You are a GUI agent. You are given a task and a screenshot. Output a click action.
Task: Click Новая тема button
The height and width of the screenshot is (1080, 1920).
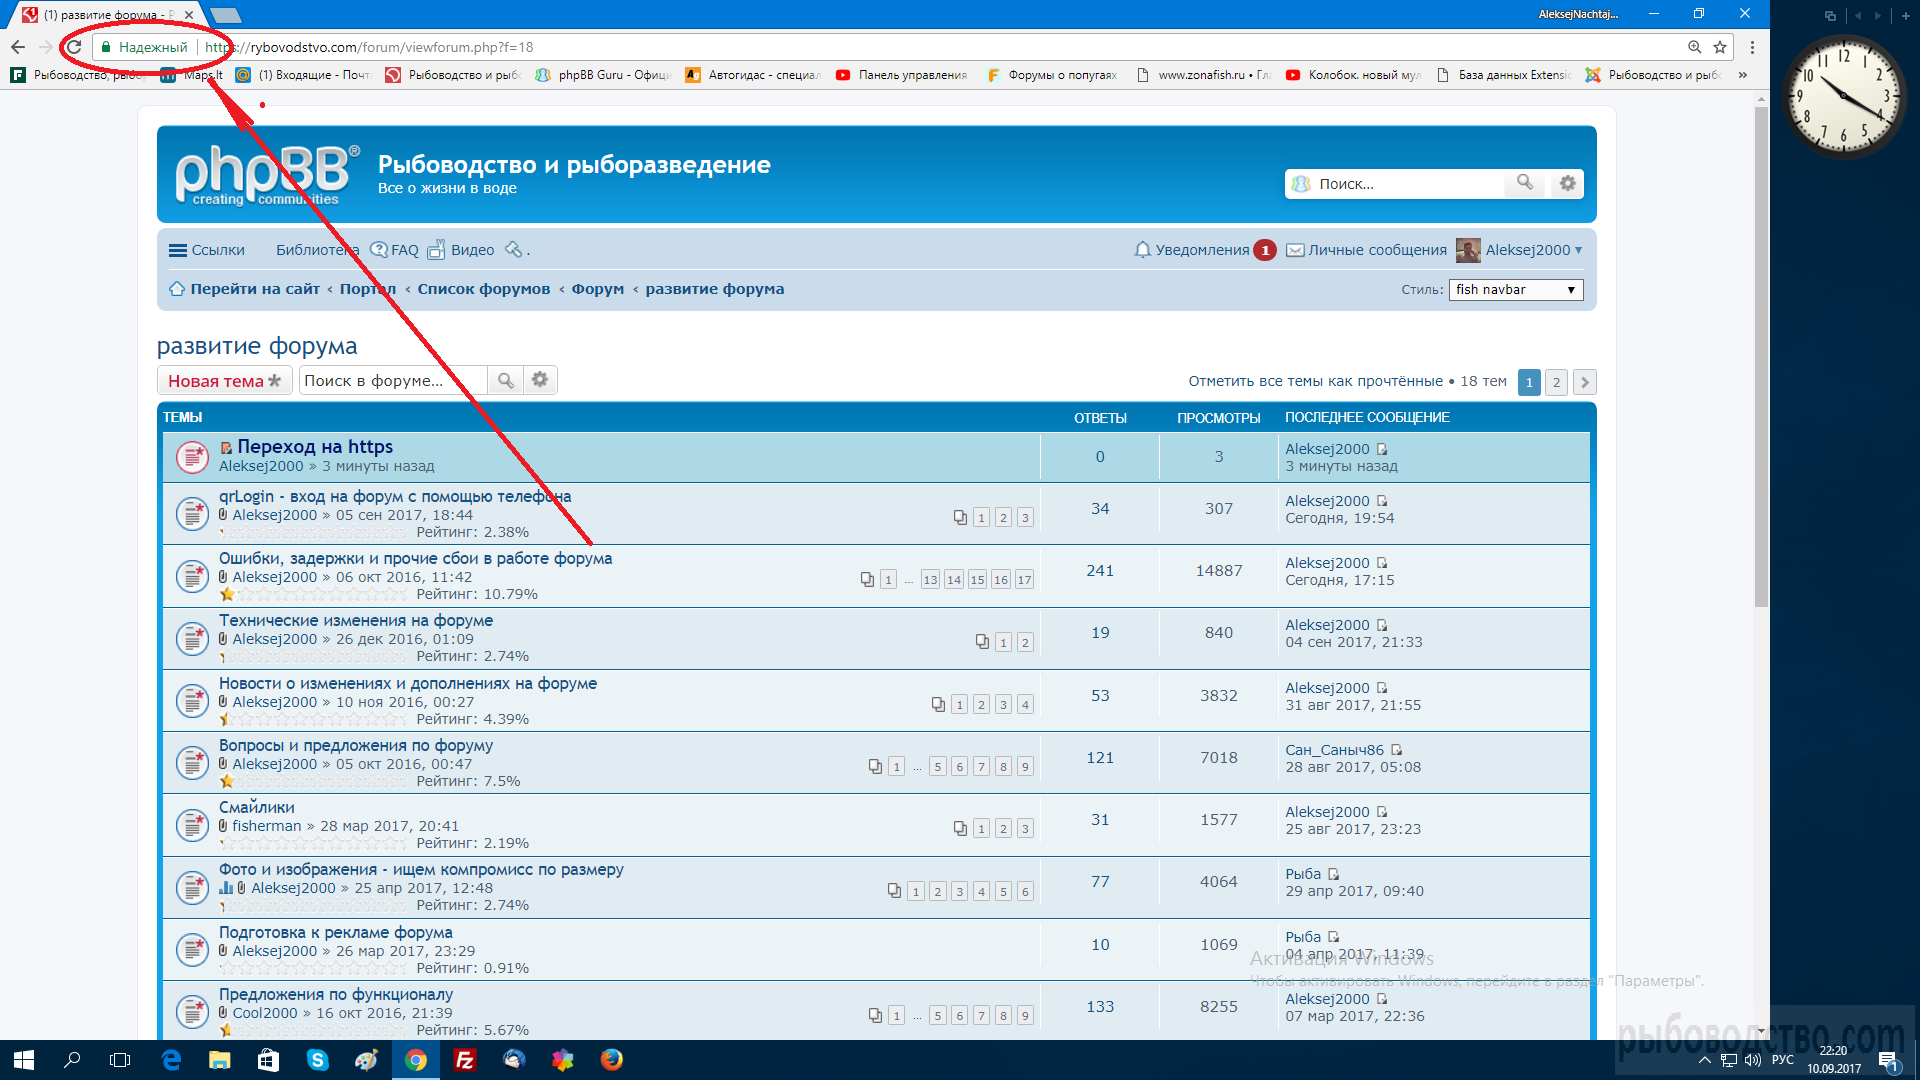coord(224,381)
